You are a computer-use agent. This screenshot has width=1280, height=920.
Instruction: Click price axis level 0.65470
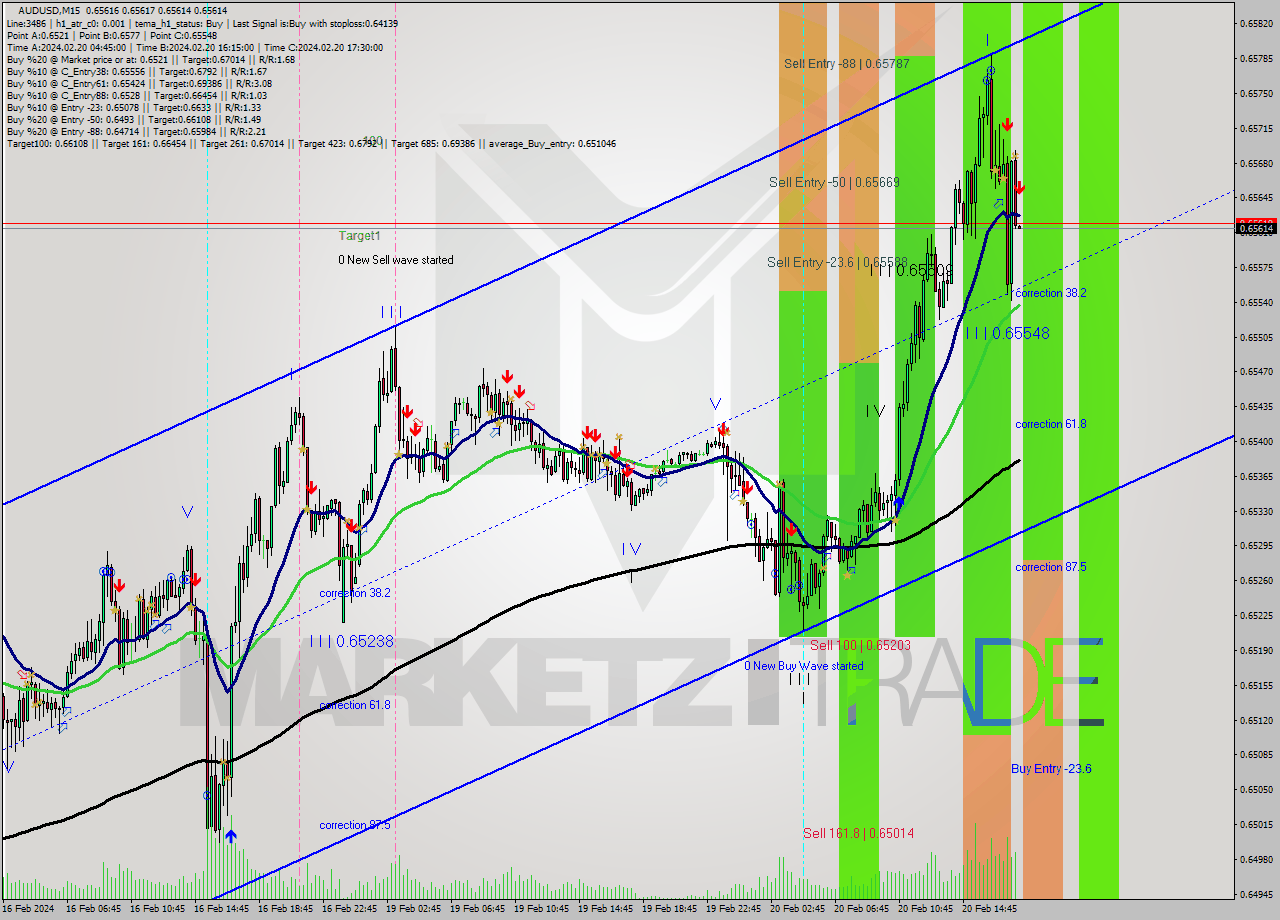(1256, 372)
